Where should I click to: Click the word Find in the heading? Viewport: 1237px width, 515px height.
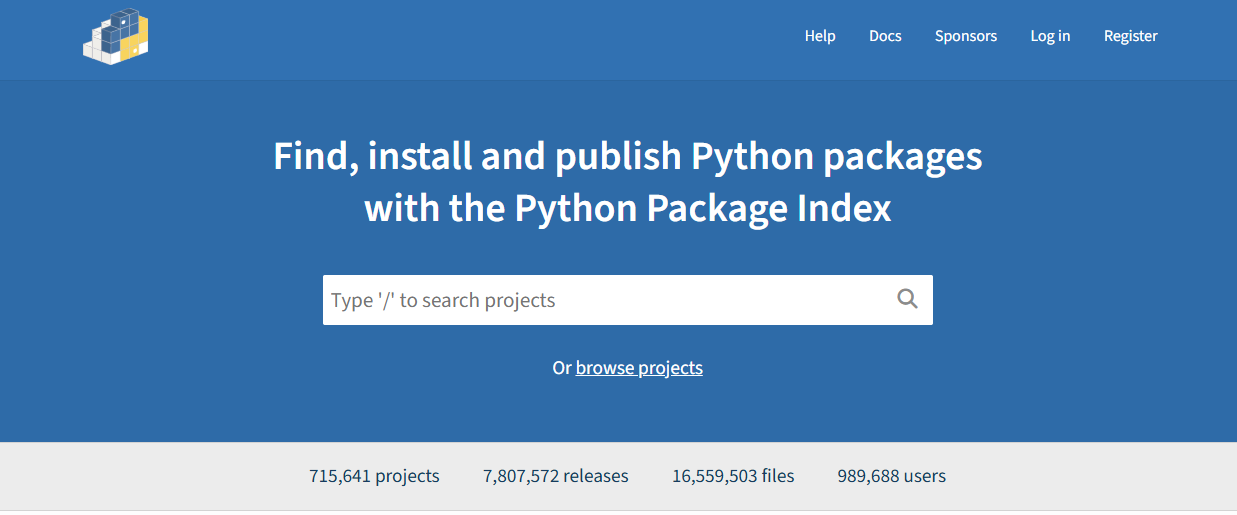click(310, 157)
